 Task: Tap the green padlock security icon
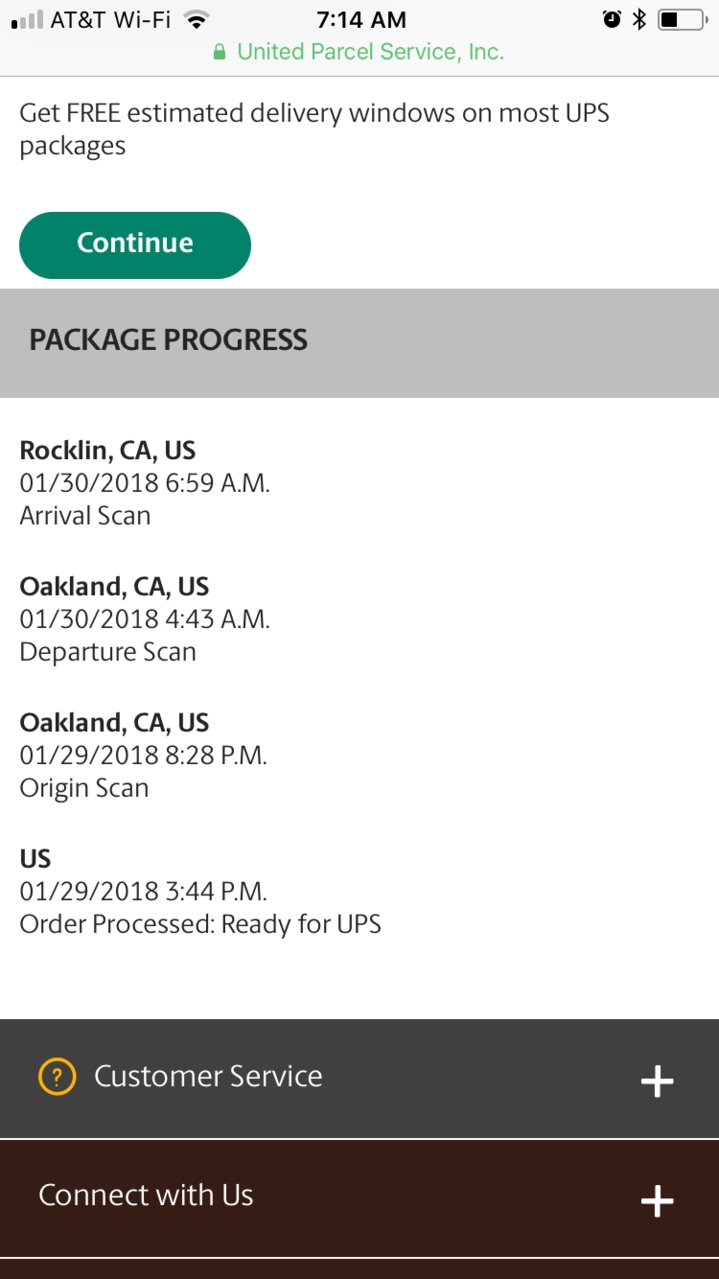(220, 52)
